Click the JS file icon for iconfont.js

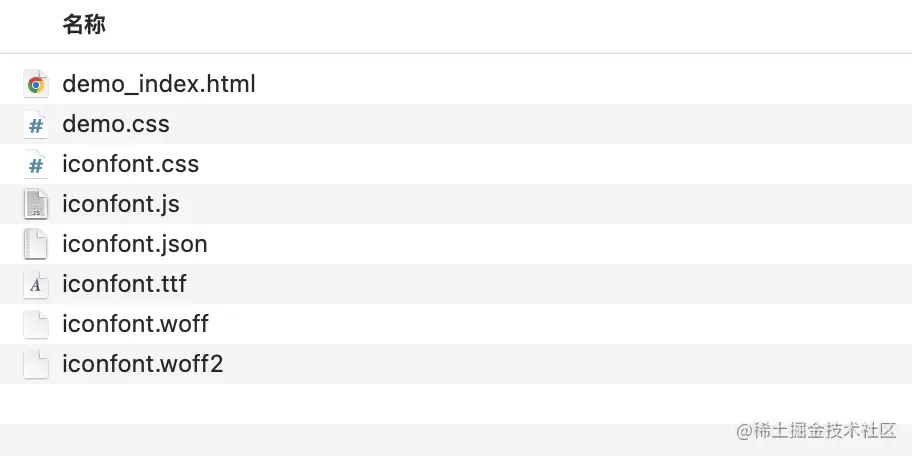(x=36, y=205)
